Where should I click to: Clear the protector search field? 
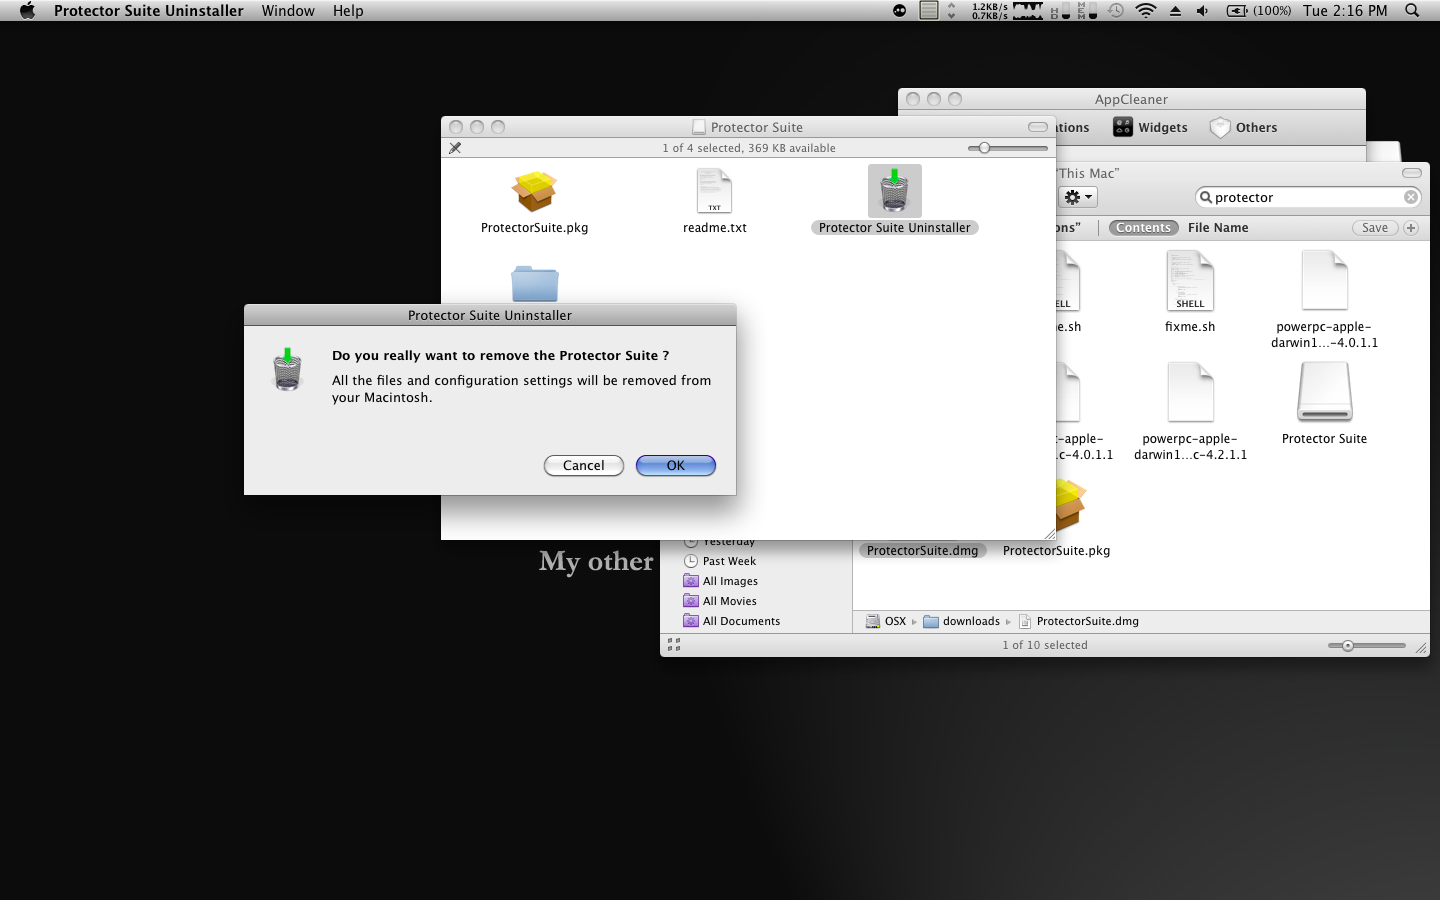coord(1410,198)
